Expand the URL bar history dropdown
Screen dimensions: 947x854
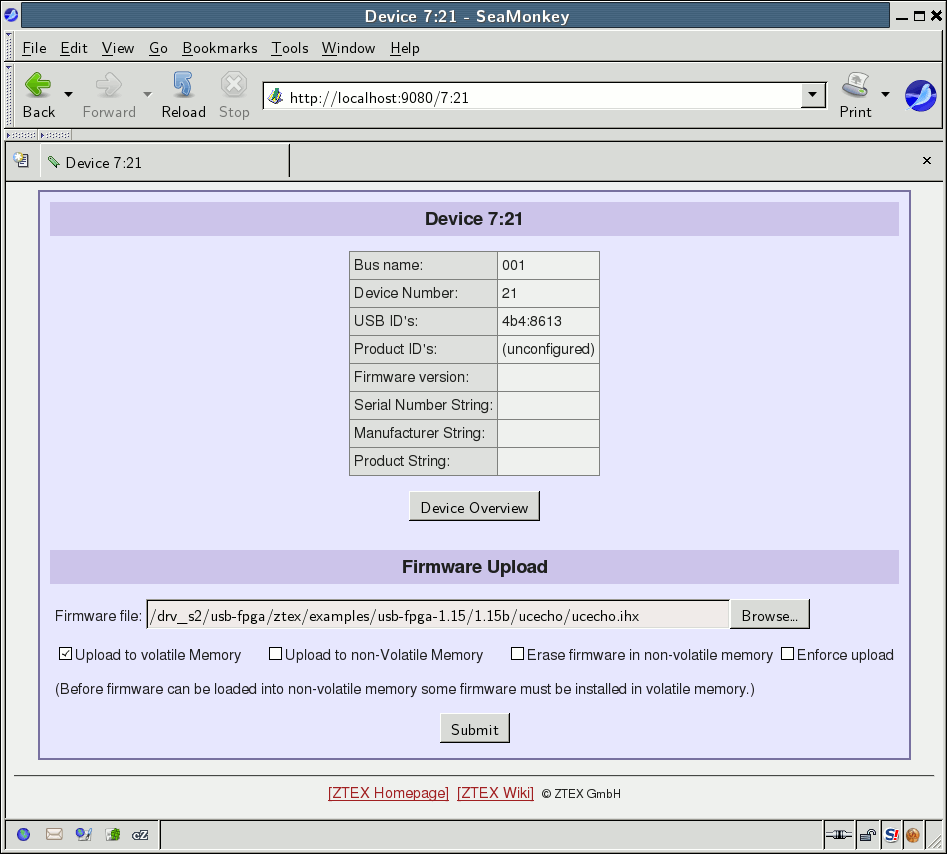(812, 96)
